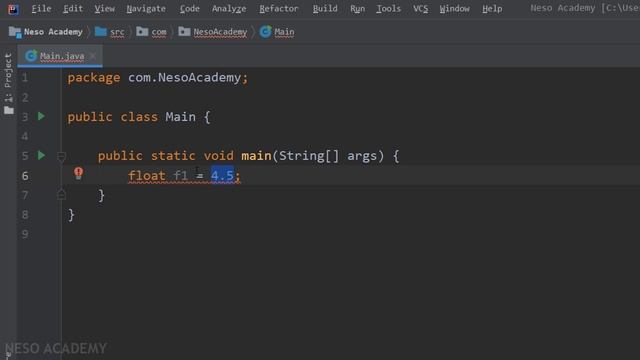Open the Tools menu
This screenshot has height=360, width=640.
click(388, 9)
